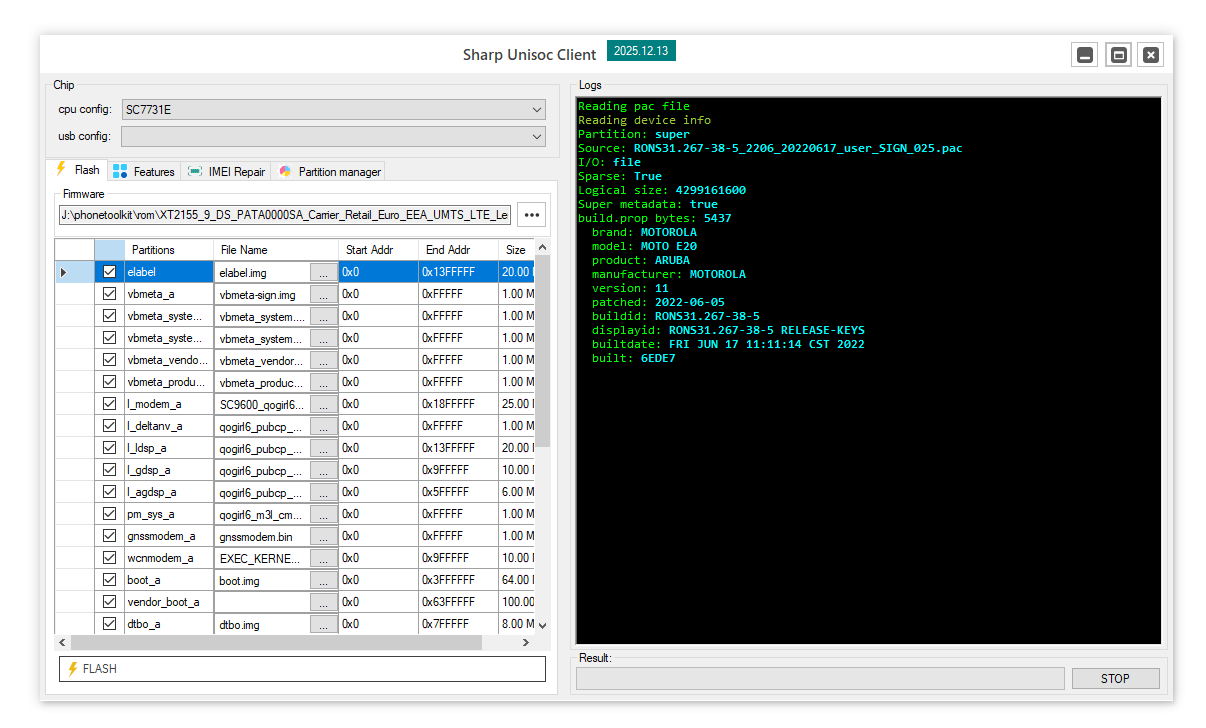Open the cpu config dropdown

(333, 110)
